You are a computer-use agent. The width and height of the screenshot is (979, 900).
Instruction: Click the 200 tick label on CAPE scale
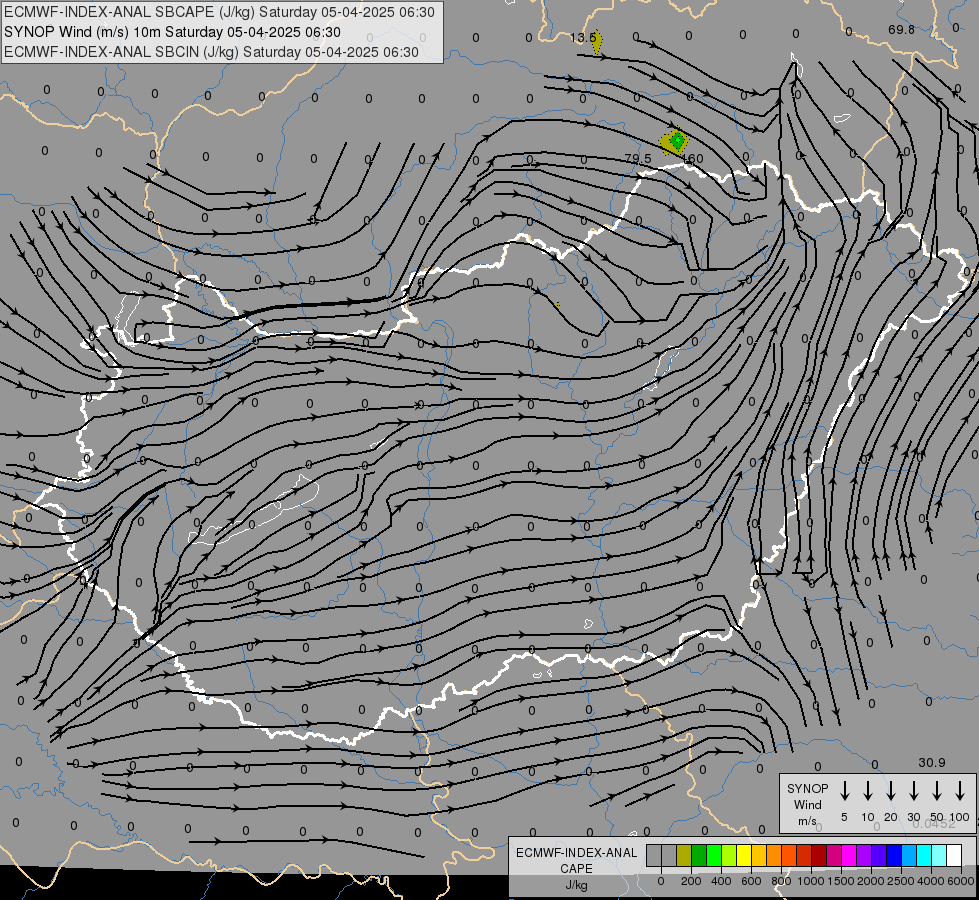(x=691, y=881)
